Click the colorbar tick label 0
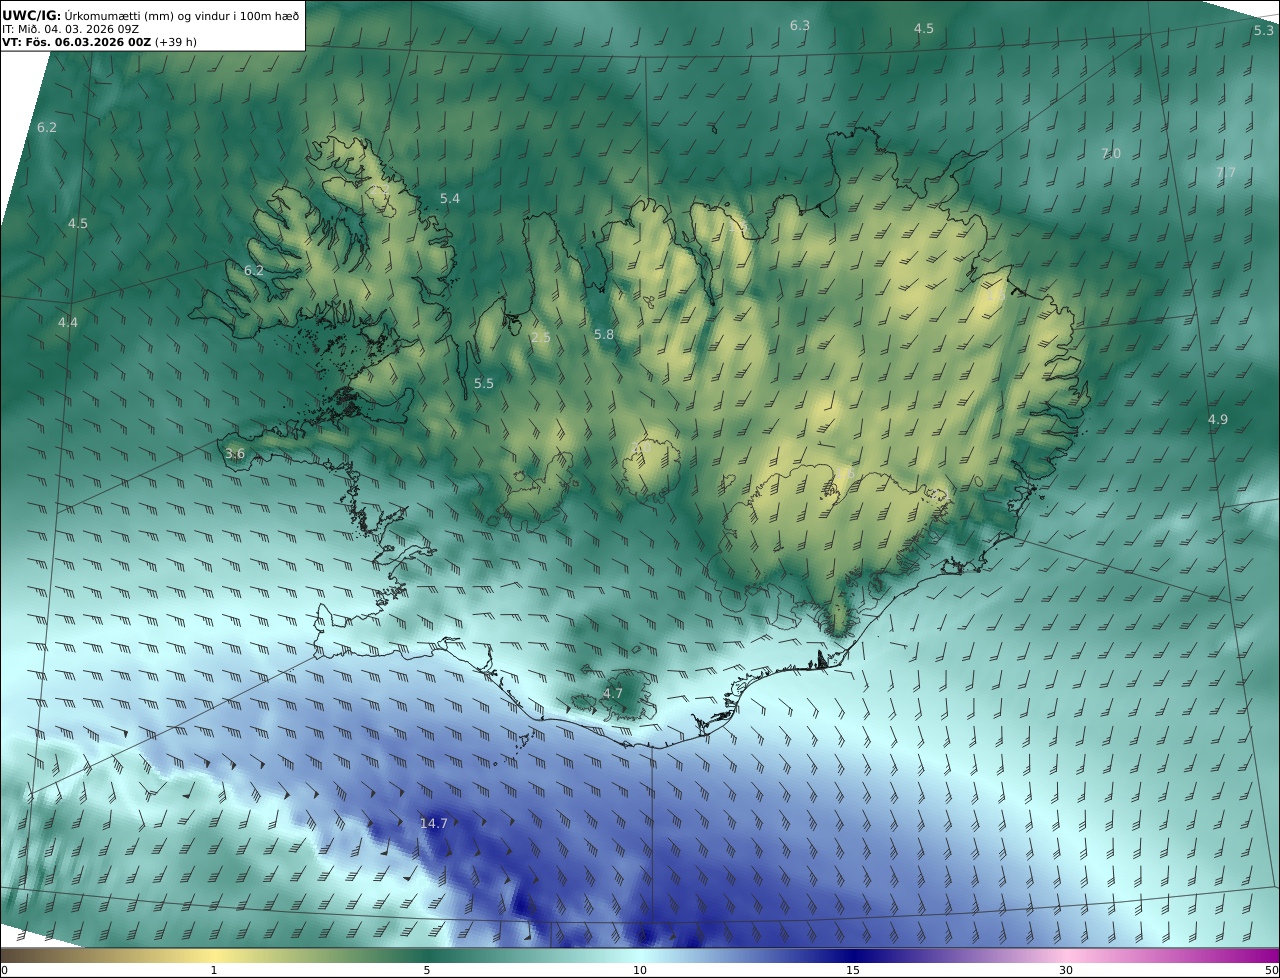 (4, 970)
